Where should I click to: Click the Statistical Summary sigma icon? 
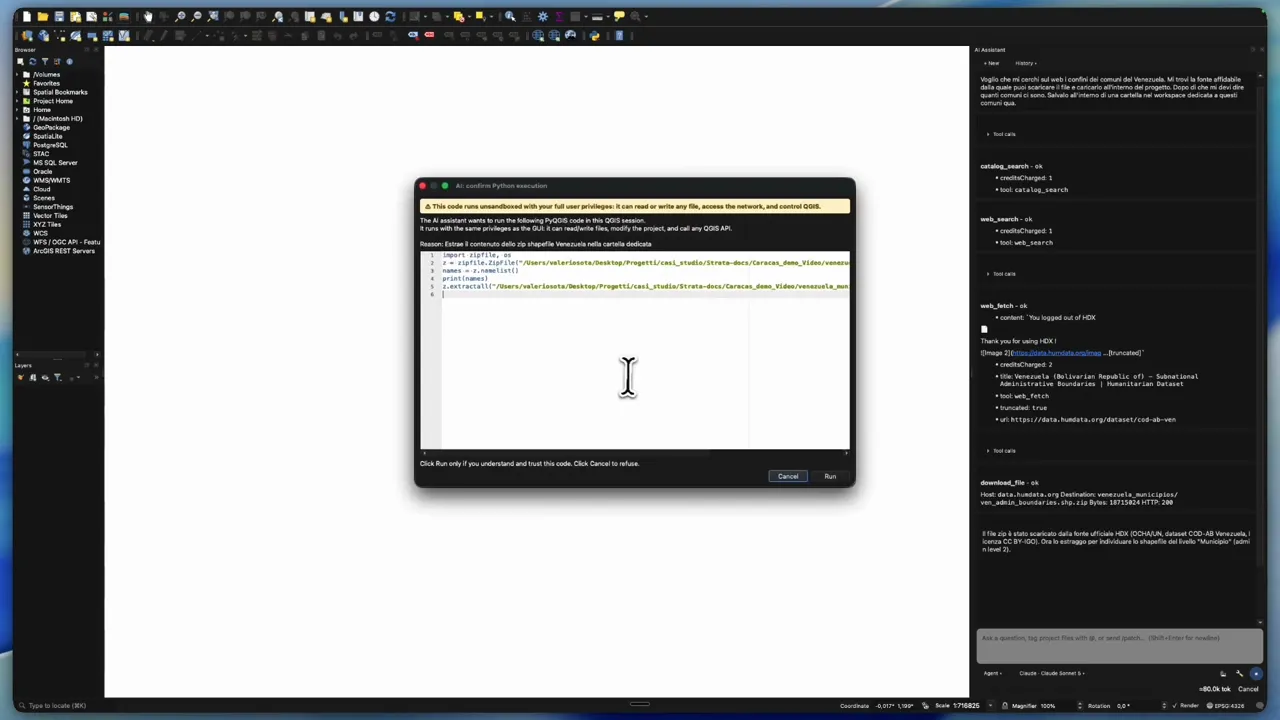[x=559, y=17]
